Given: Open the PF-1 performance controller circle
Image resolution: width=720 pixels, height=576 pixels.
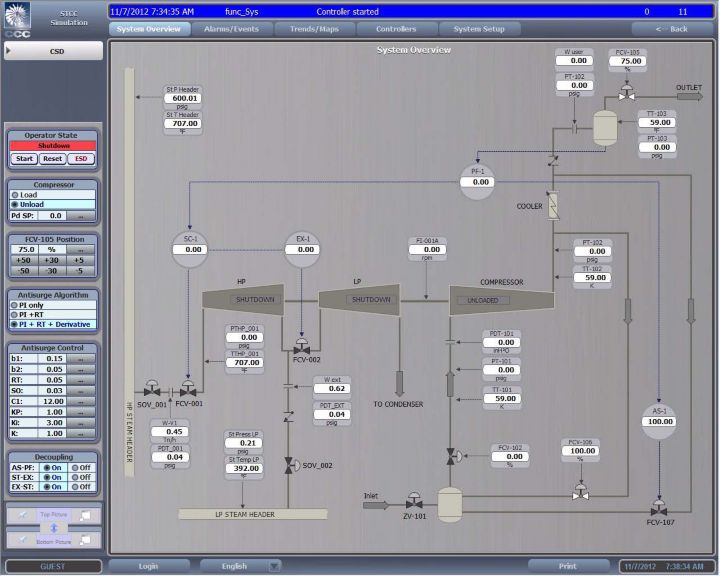Looking at the screenshot, I should (x=478, y=182).
